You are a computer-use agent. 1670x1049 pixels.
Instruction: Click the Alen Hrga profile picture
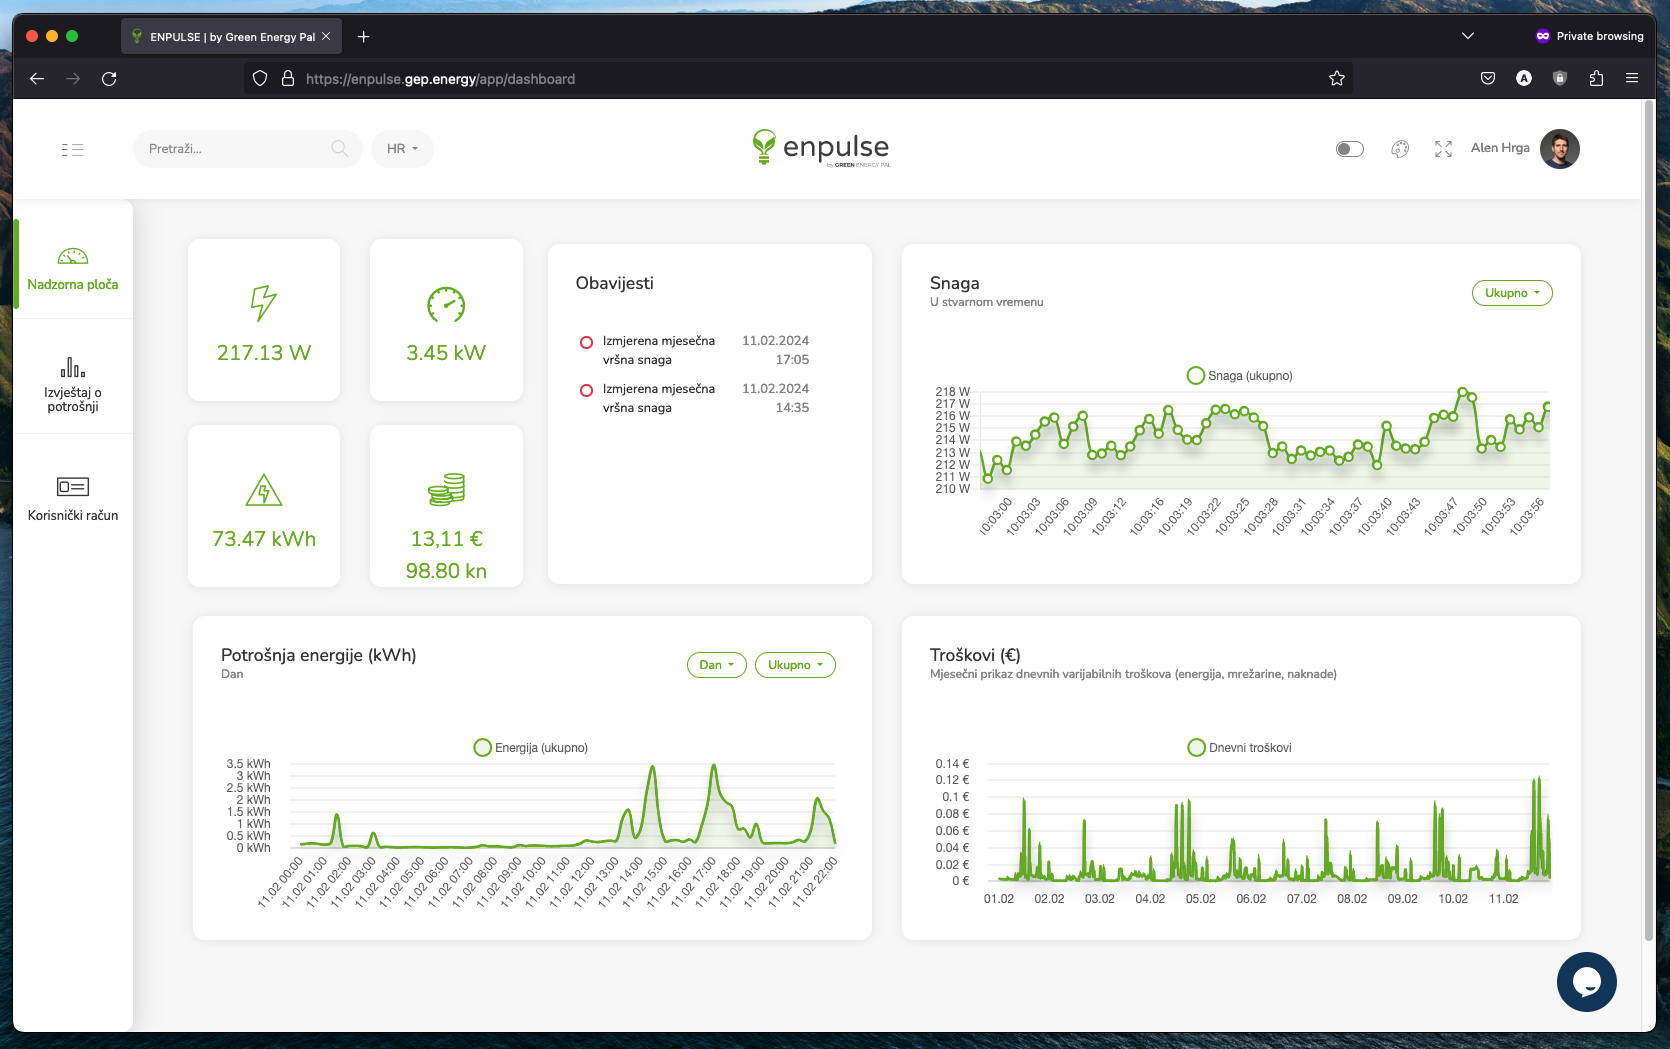coord(1560,148)
